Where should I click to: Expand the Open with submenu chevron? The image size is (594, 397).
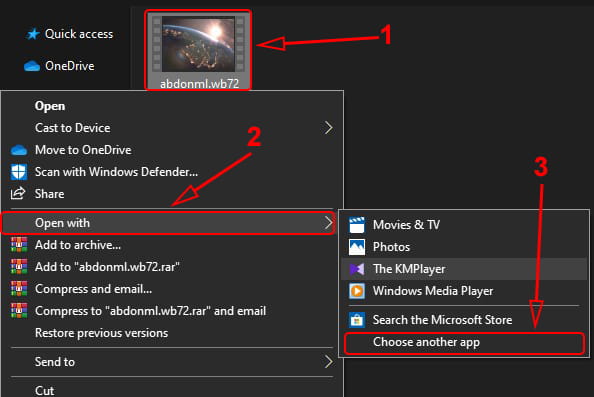tap(328, 223)
